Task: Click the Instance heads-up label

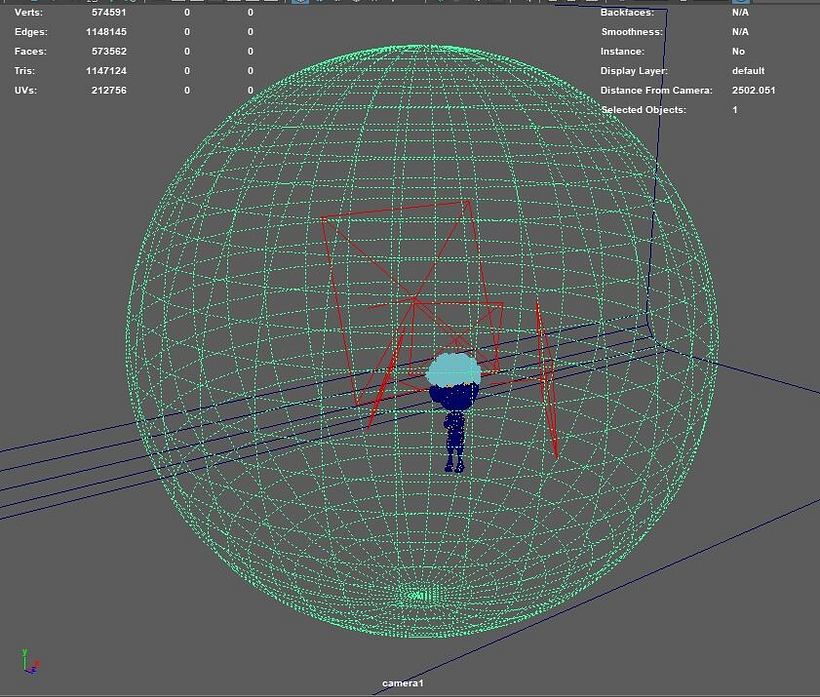Action: (x=622, y=51)
